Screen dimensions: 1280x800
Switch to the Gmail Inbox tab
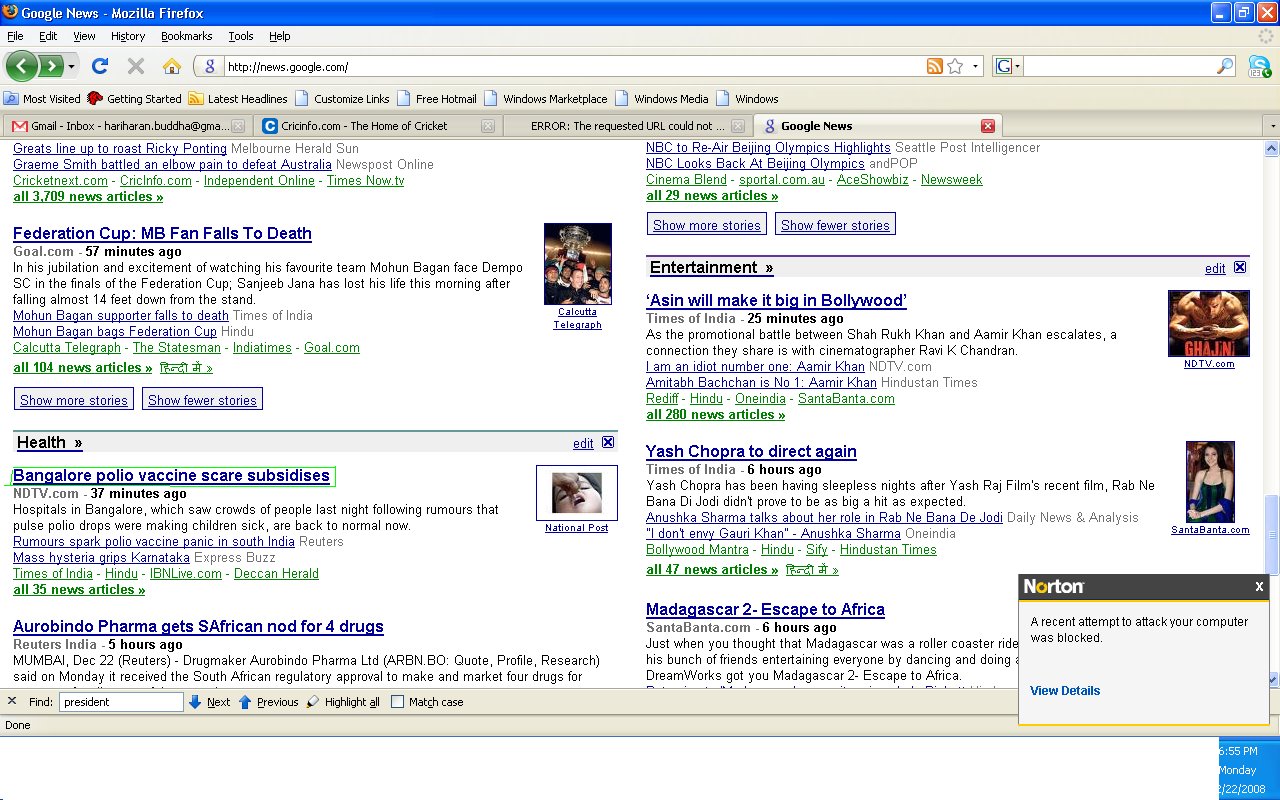pos(126,126)
